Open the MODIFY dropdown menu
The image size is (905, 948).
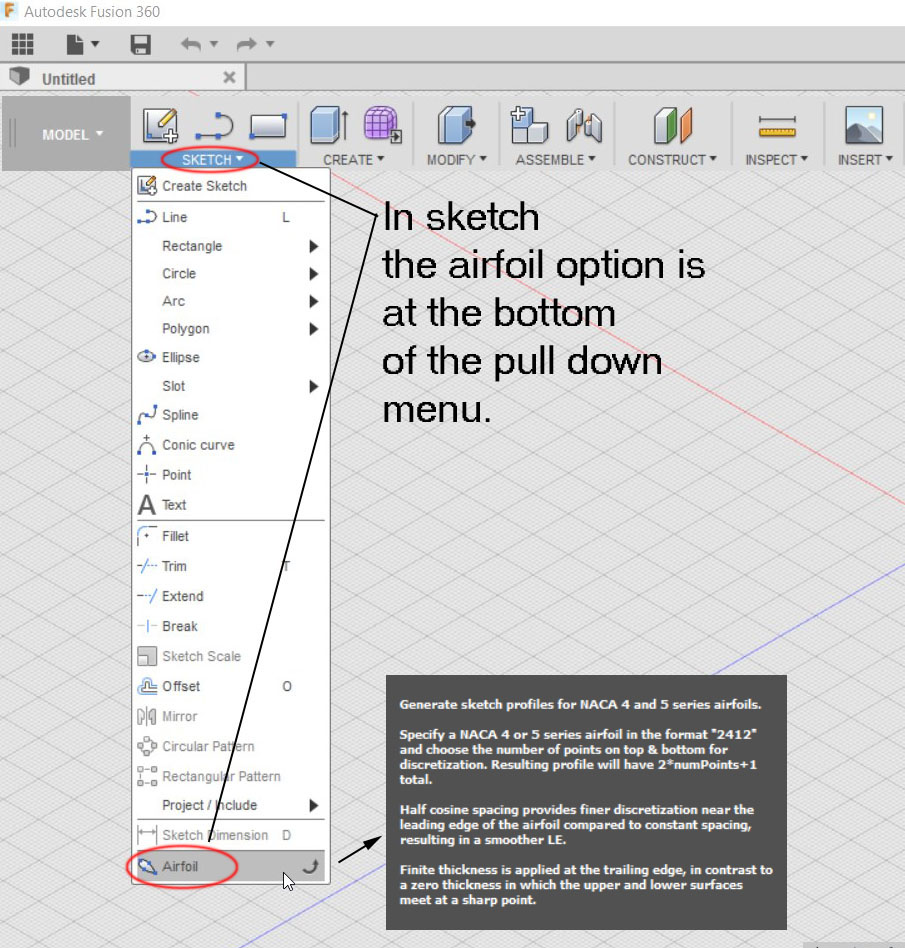(x=456, y=160)
